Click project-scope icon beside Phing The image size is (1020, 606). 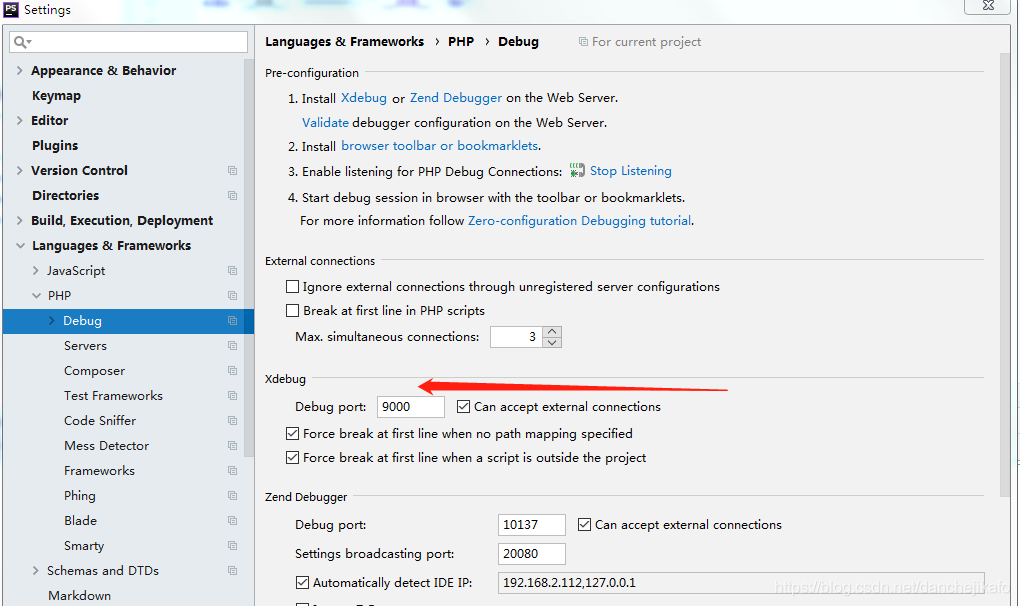232,496
